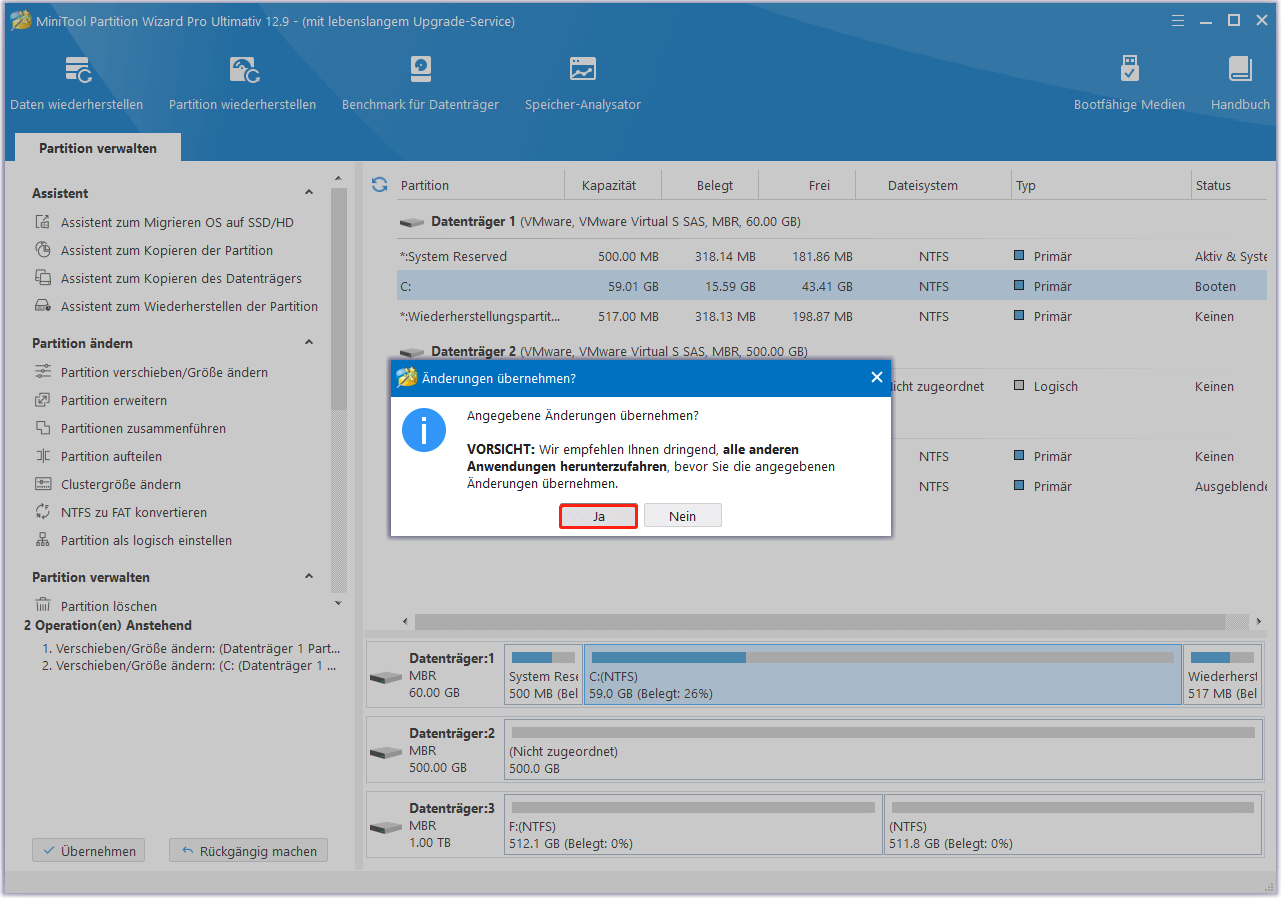
Task: Select (NTFS) 511.8 GB block on Datenträger 3
Action: tap(1073, 825)
